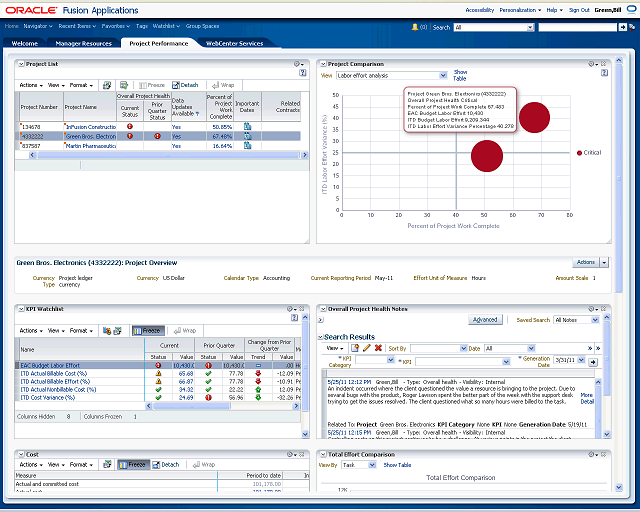The image size is (640, 512).
Task: Click the Home icon in the global toolbar
Action: pyautogui.click(x=10, y=27)
